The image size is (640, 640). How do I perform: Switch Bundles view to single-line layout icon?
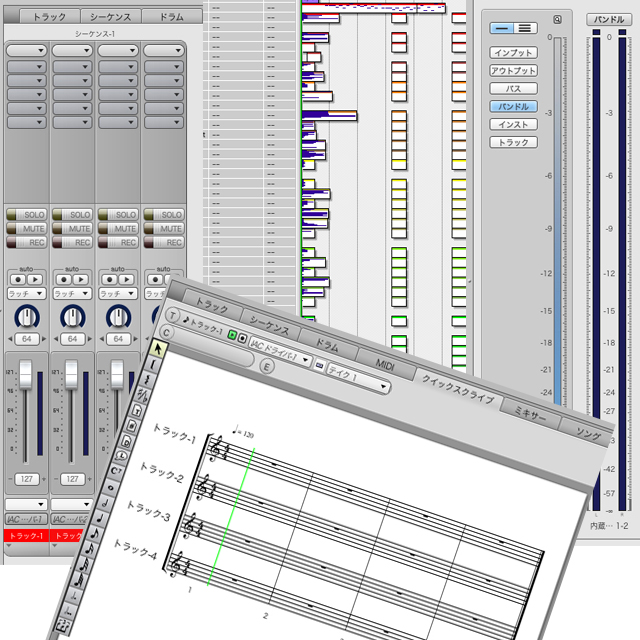pos(502,28)
